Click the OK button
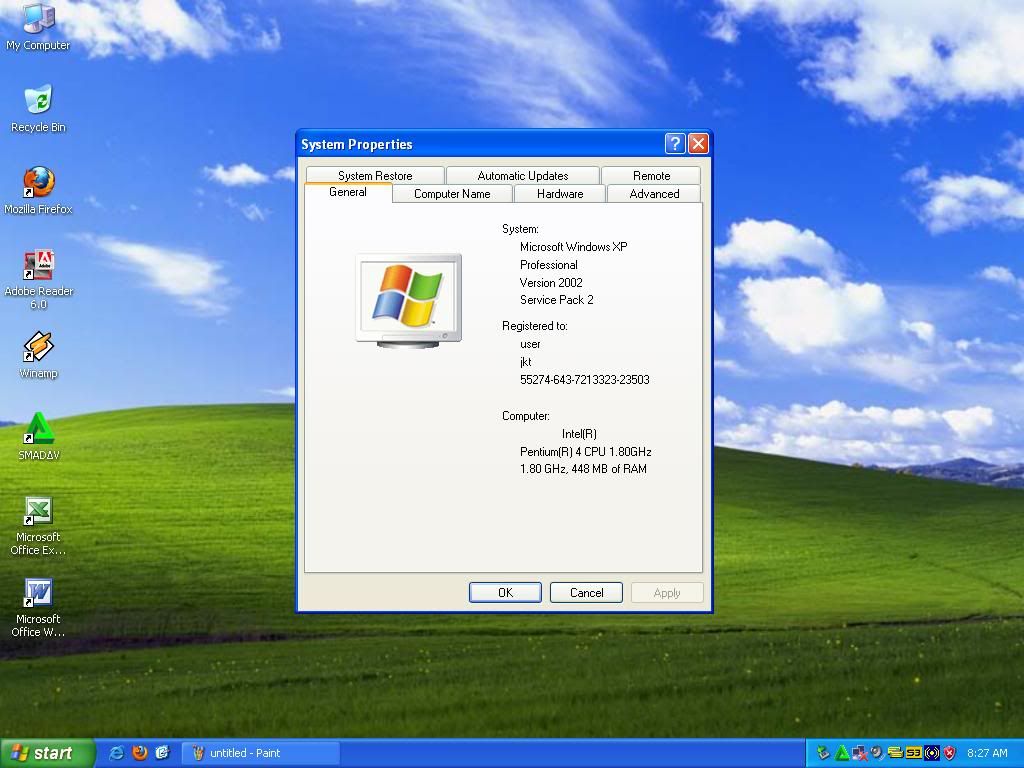 [x=505, y=592]
